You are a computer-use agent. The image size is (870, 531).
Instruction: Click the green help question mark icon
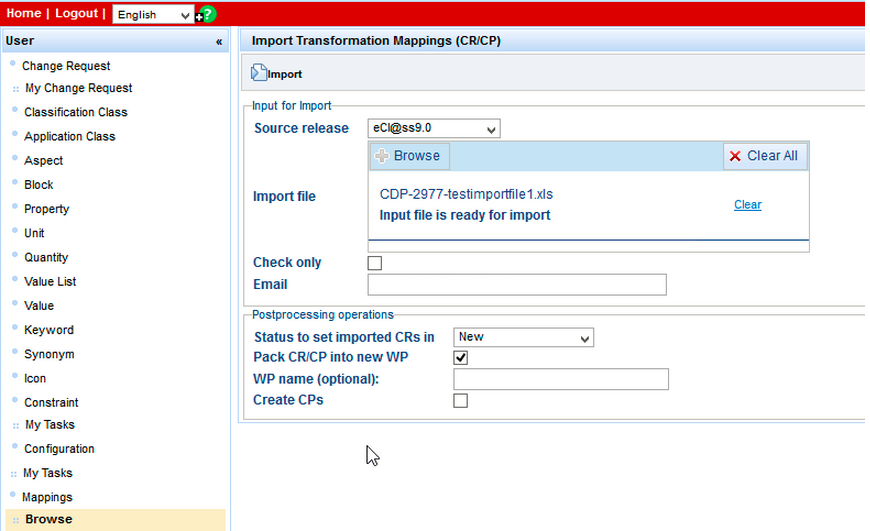208,14
